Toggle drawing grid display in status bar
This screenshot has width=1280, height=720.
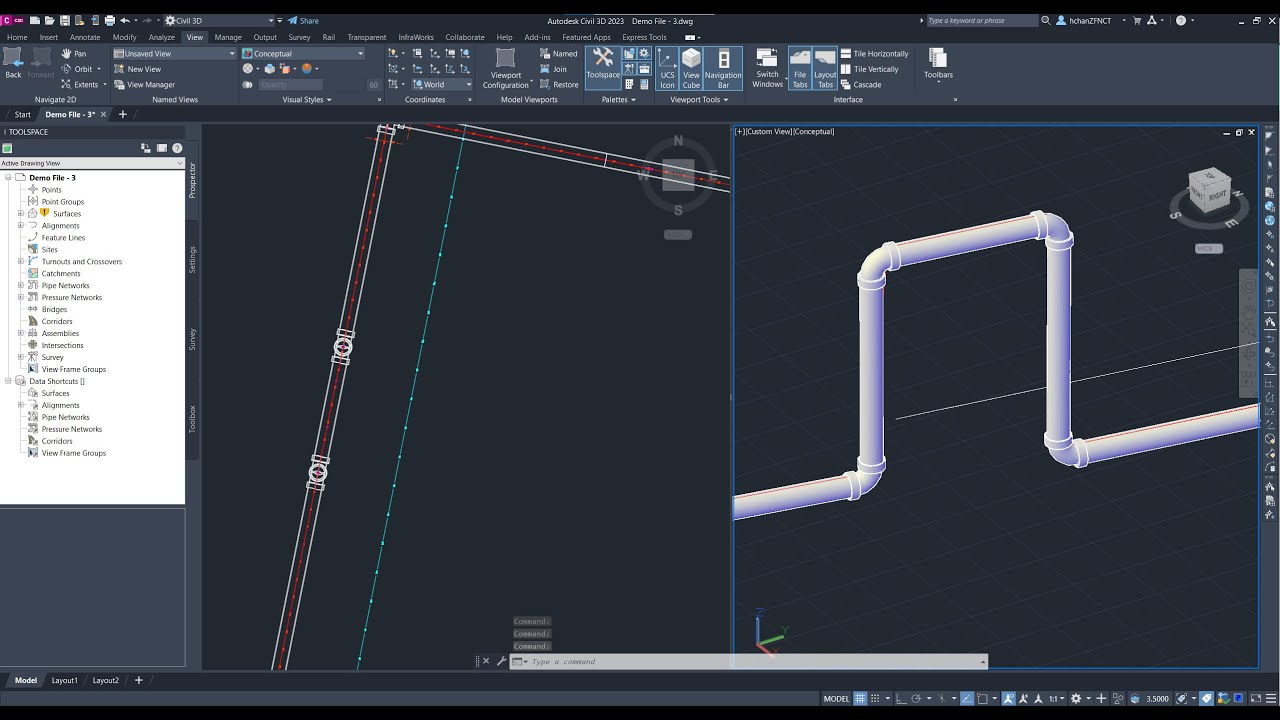860,699
